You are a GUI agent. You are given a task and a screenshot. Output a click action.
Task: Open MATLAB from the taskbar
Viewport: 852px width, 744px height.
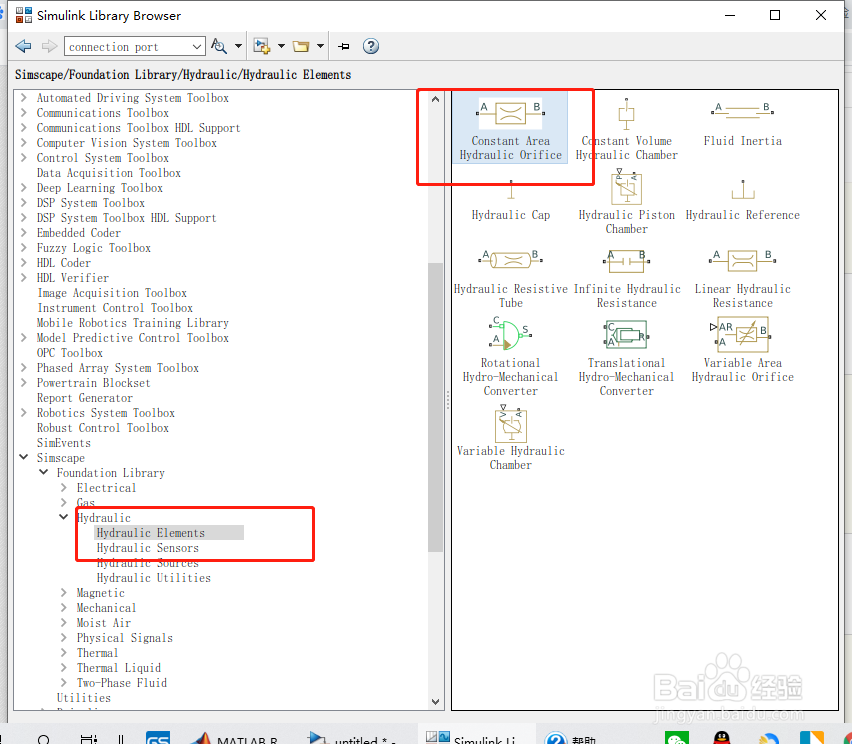[234, 737]
